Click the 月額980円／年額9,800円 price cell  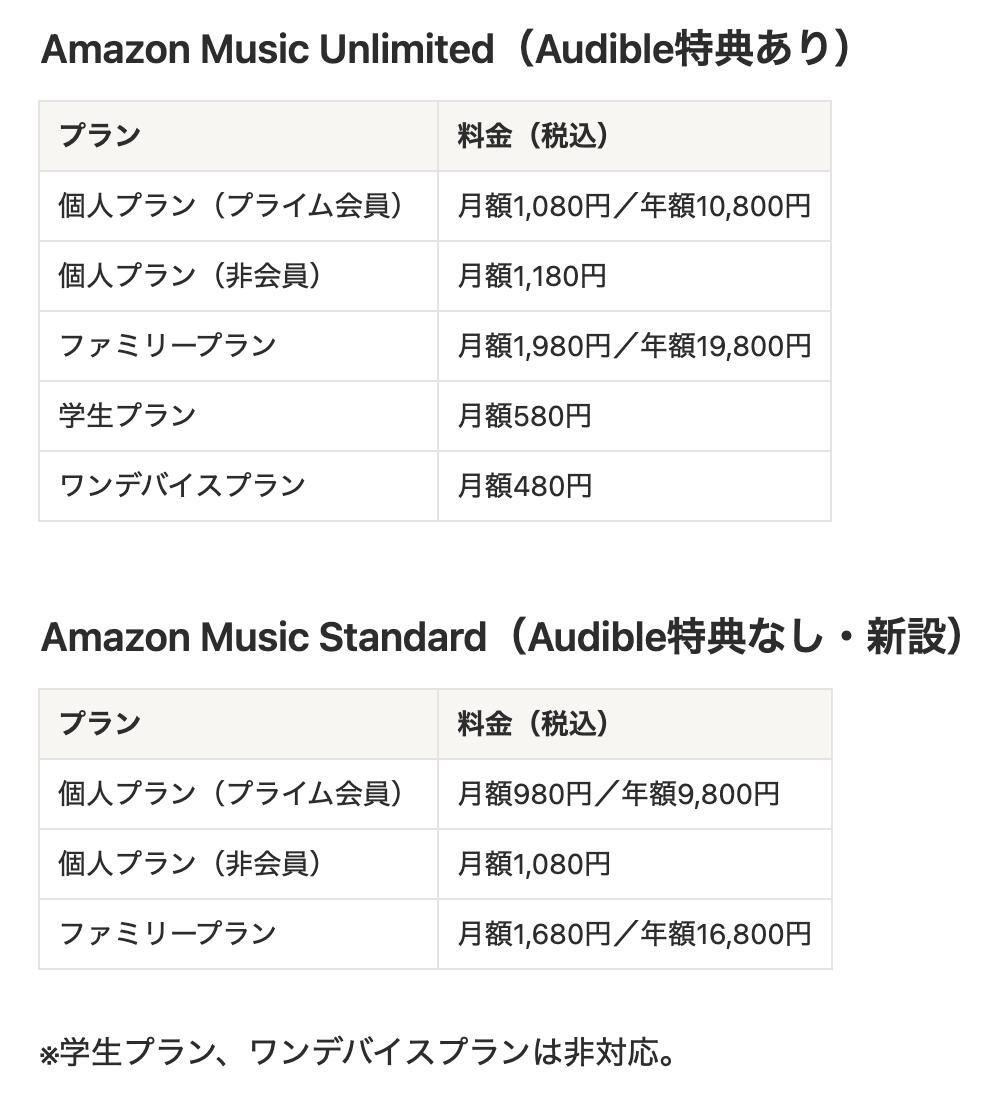(x=618, y=794)
